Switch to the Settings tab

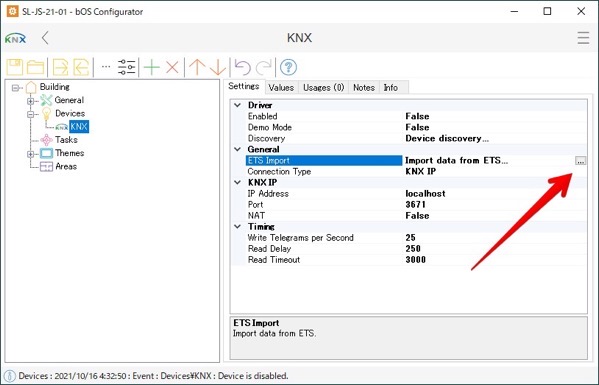point(244,86)
